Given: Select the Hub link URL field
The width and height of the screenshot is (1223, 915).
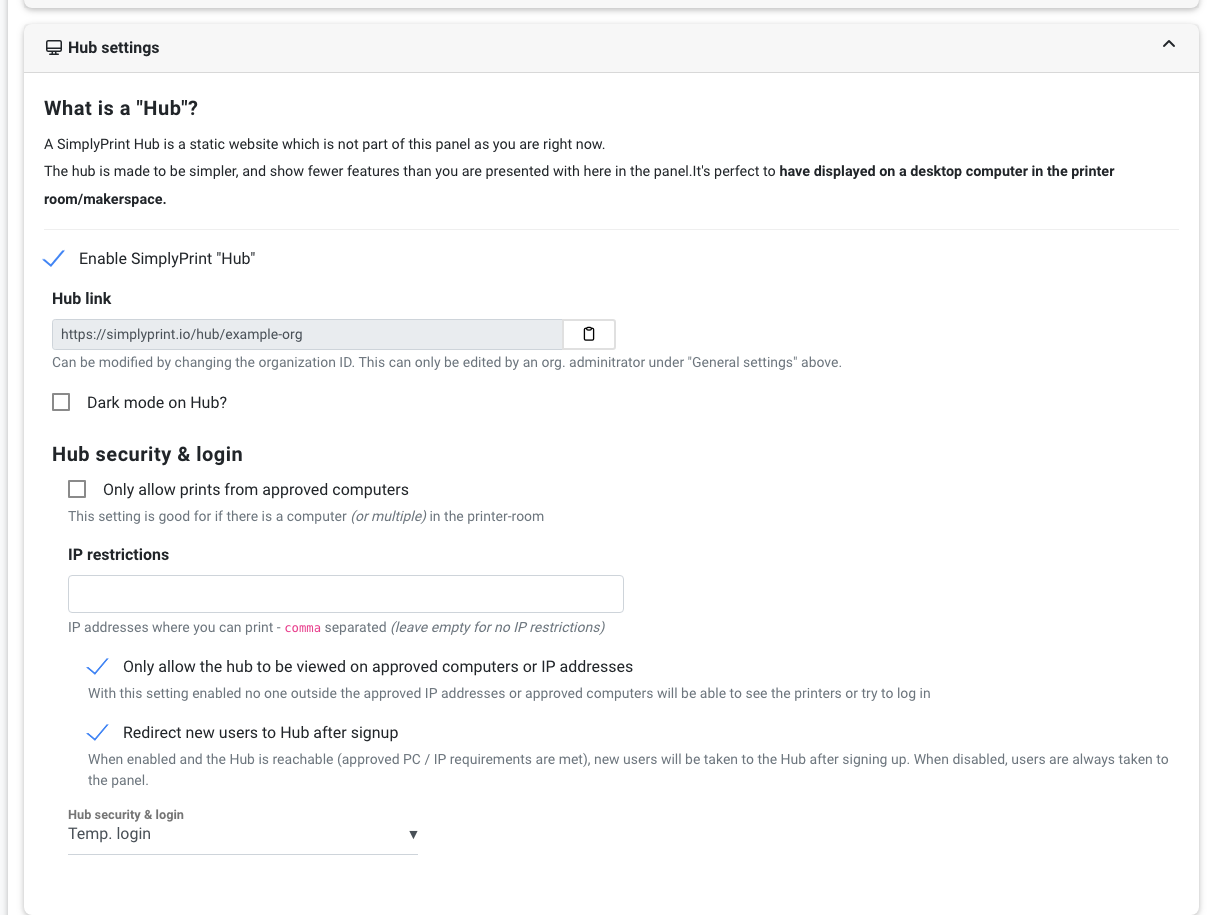Looking at the screenshot, I should click(x=308, y=334).
